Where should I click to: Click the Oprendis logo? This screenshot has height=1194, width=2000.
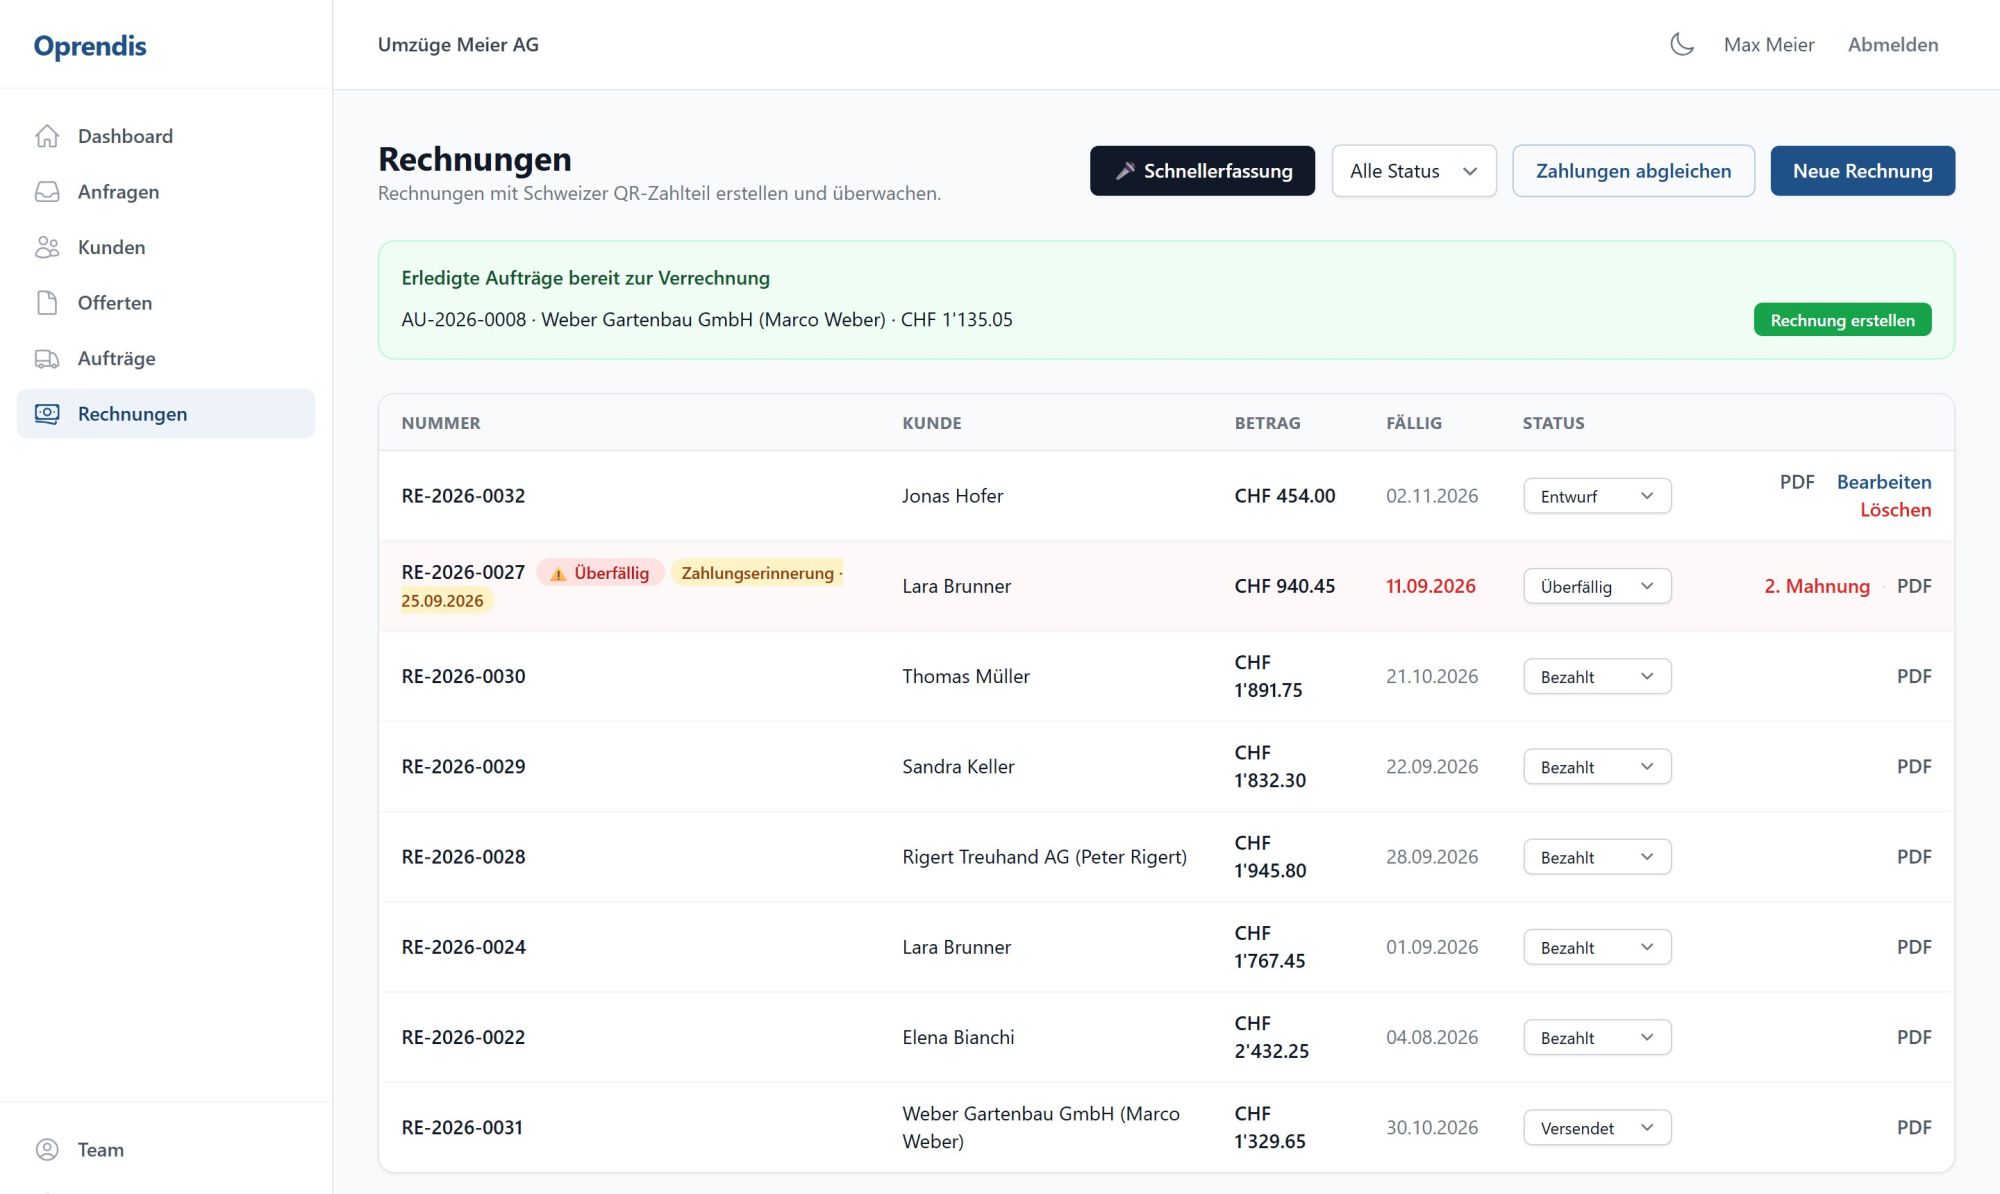(90, 45)
